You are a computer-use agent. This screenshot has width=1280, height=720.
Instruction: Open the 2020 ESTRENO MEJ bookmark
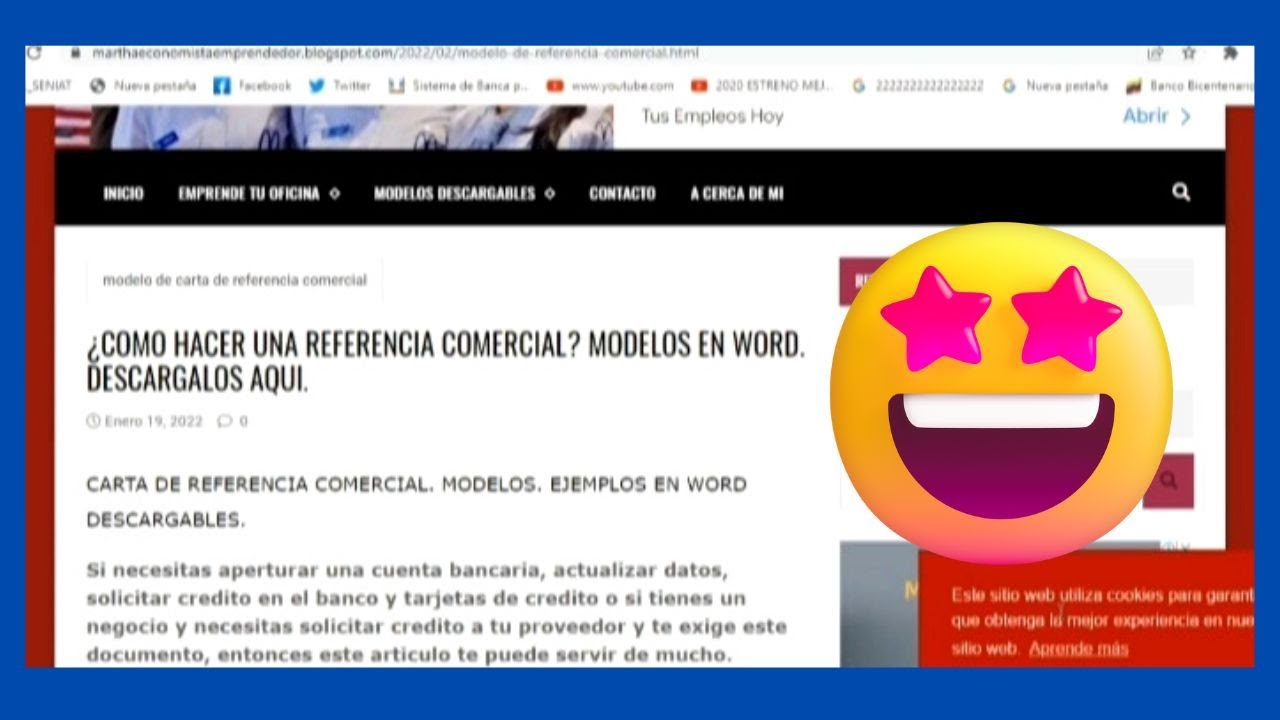tap(762, 86)
